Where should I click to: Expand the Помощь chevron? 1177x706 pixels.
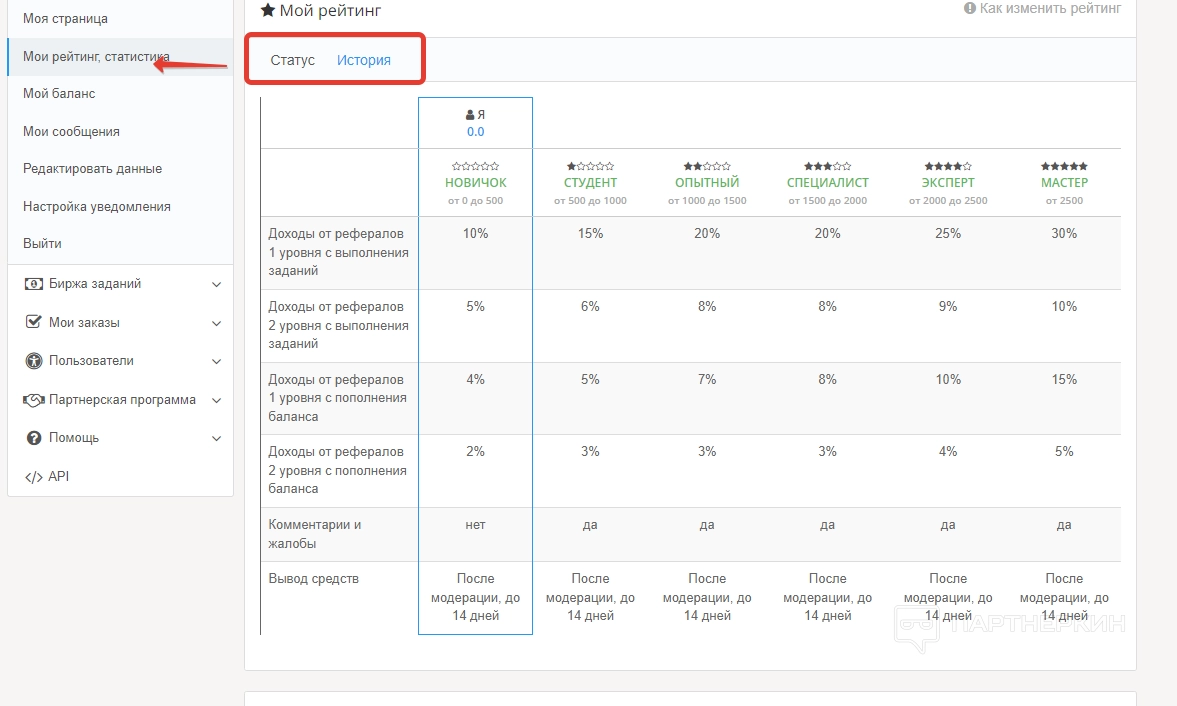pos(217,439)
